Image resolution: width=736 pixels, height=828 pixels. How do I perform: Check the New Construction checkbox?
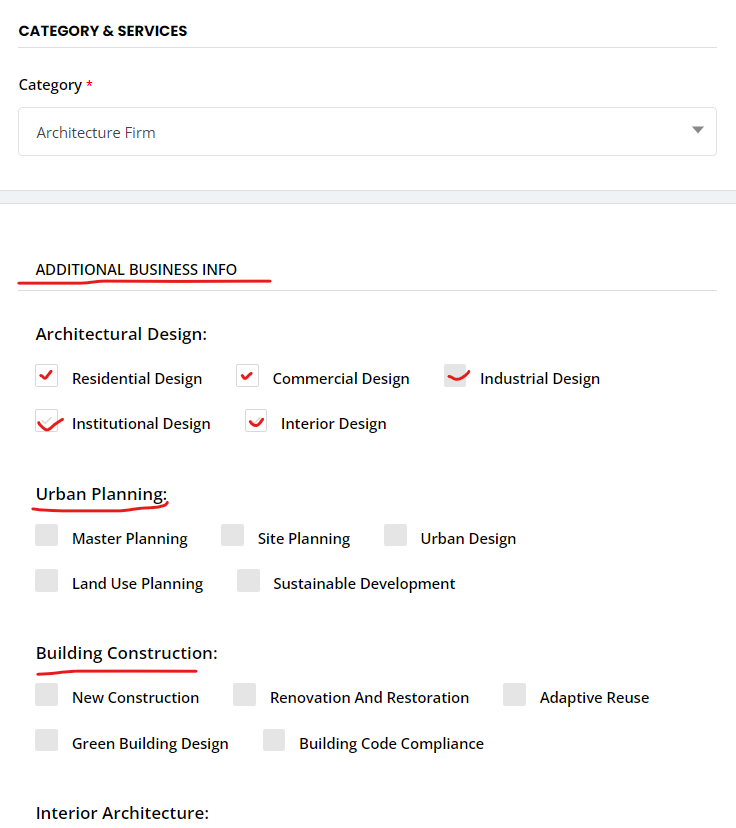pyautogui.click(x=46, y=695)
